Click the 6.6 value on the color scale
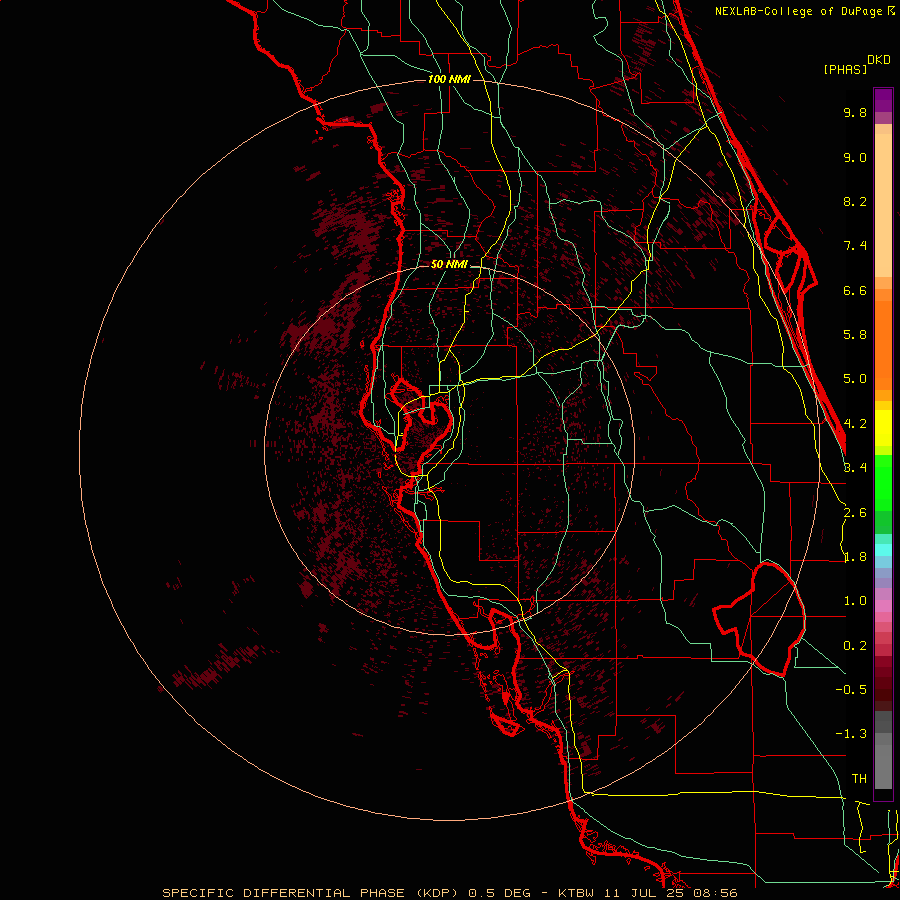This screenshot has width=900, height=900. [x=855, y=290]
